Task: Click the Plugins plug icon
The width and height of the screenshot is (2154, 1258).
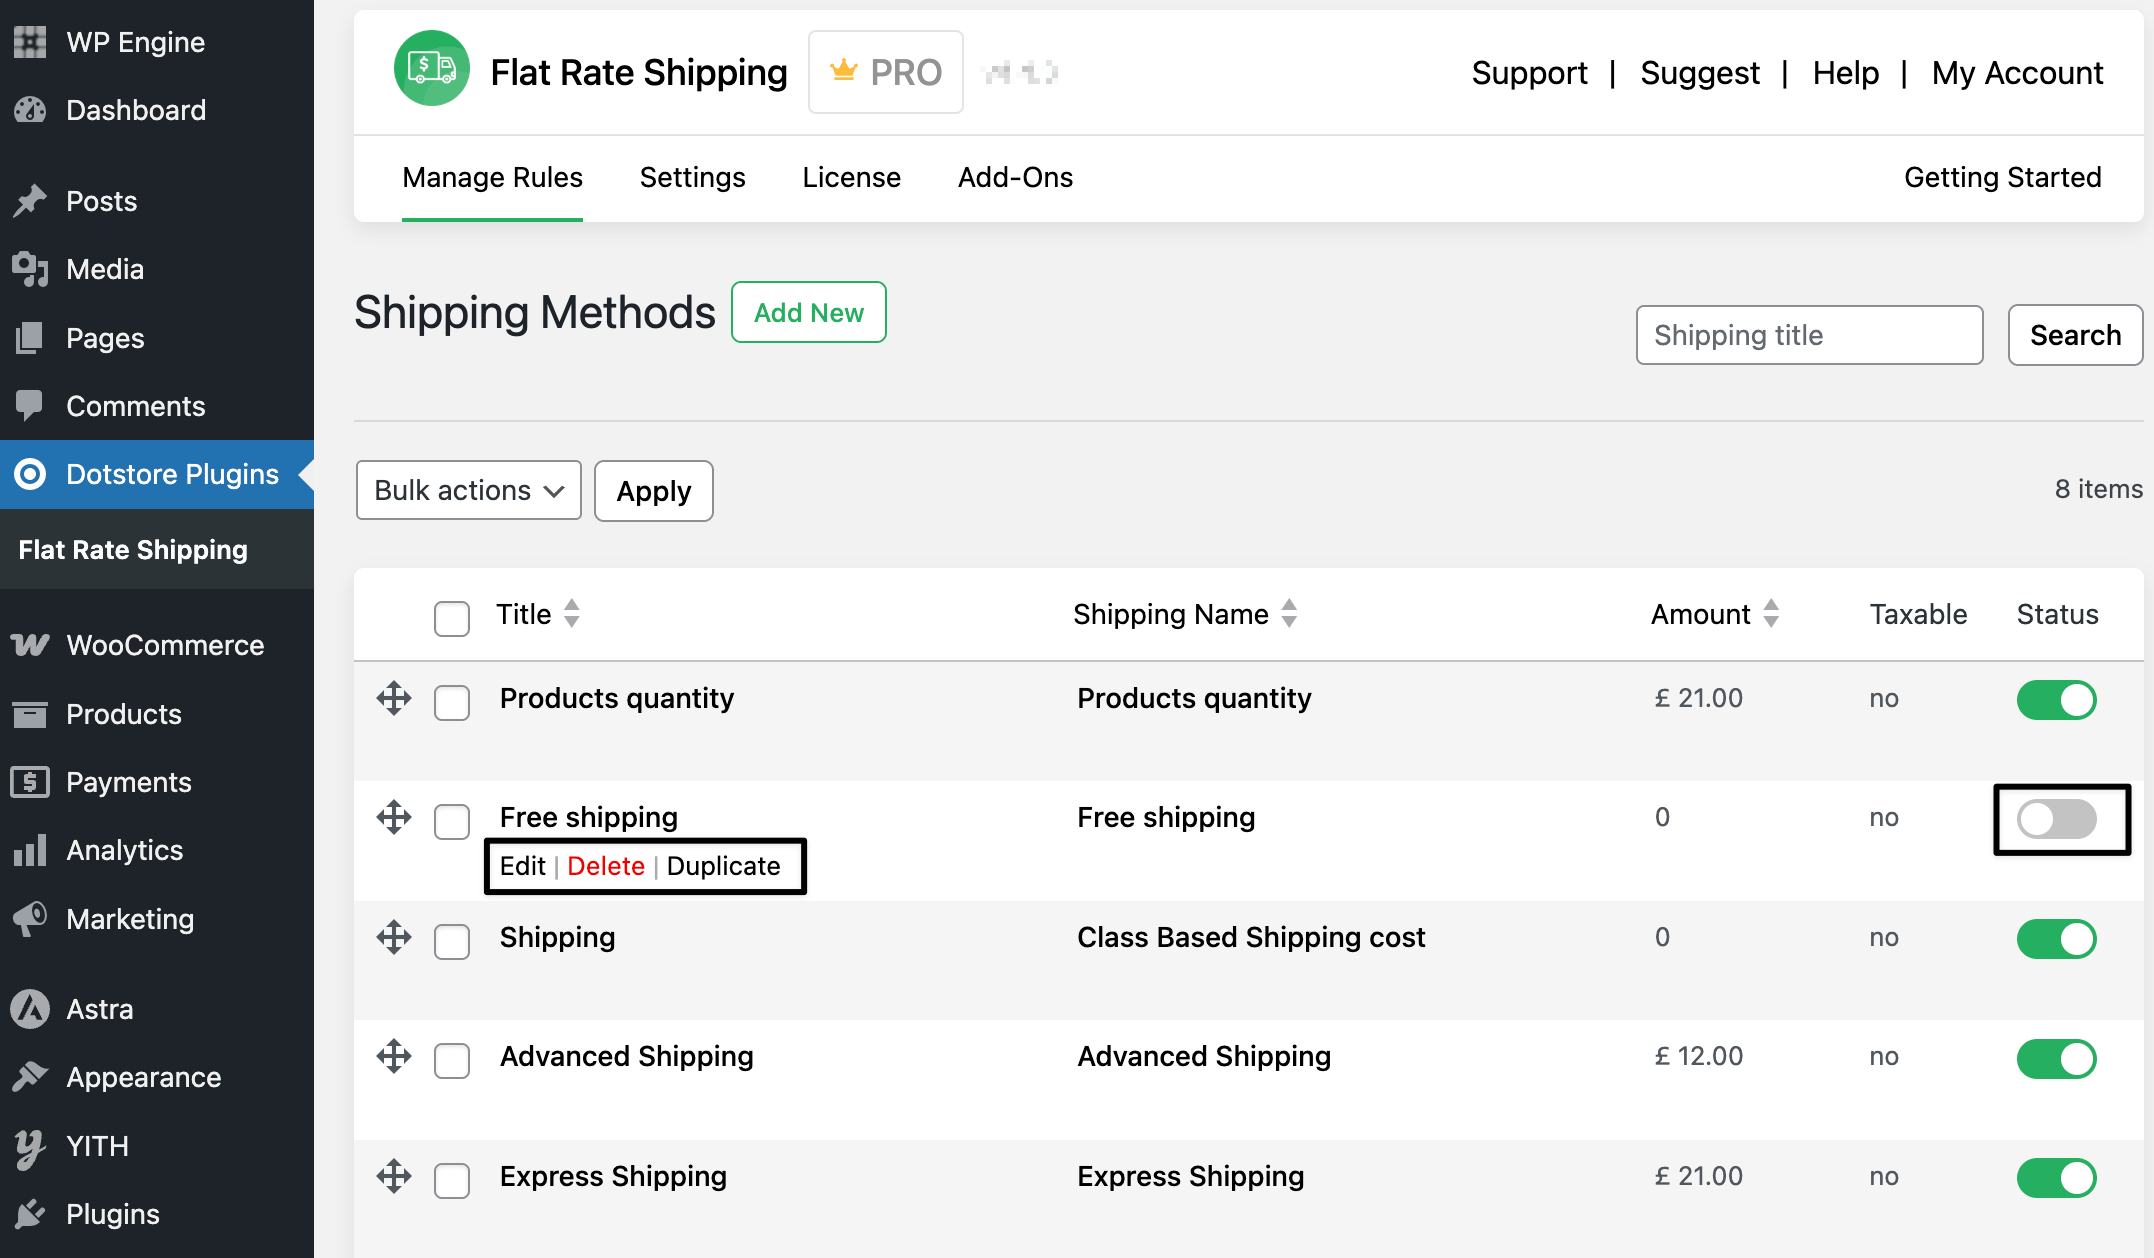Action: coord(30,1214)
